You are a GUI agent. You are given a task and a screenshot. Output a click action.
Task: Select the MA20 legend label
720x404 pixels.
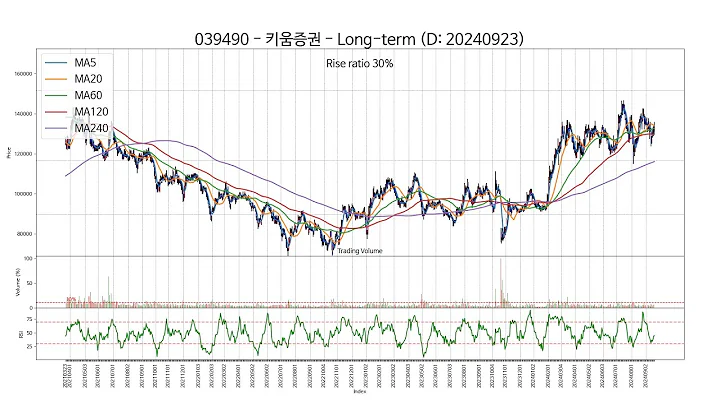(88, 79)
